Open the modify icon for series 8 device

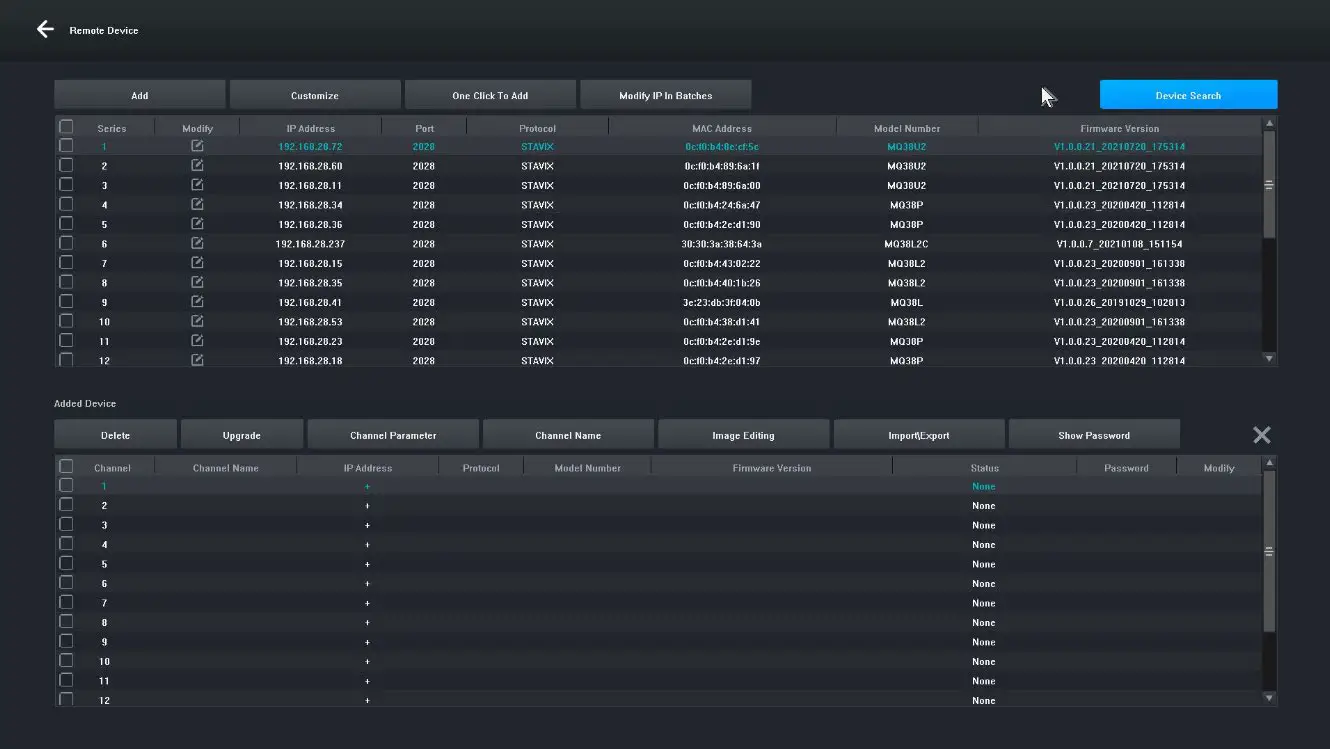(197, 282)
